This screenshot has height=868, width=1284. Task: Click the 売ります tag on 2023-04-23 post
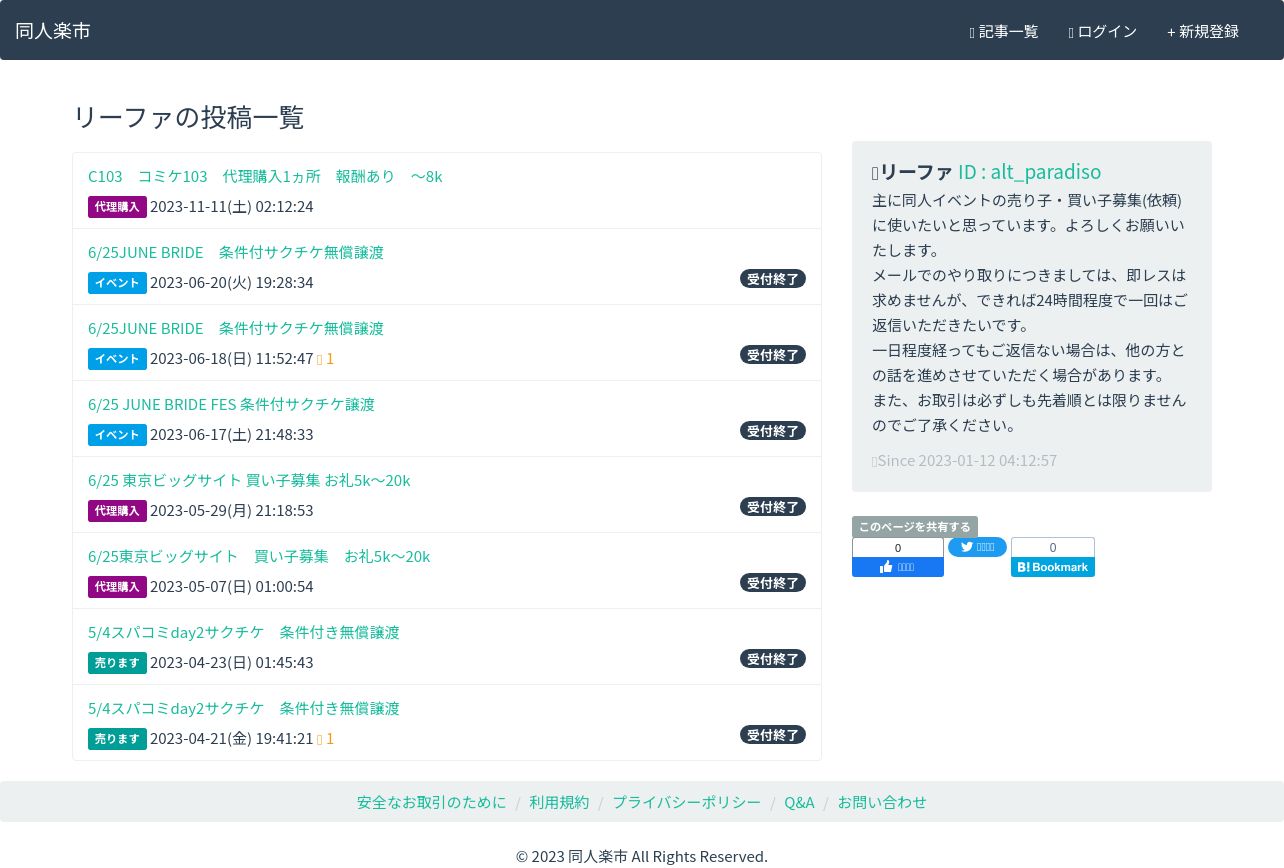click(117, 663)
